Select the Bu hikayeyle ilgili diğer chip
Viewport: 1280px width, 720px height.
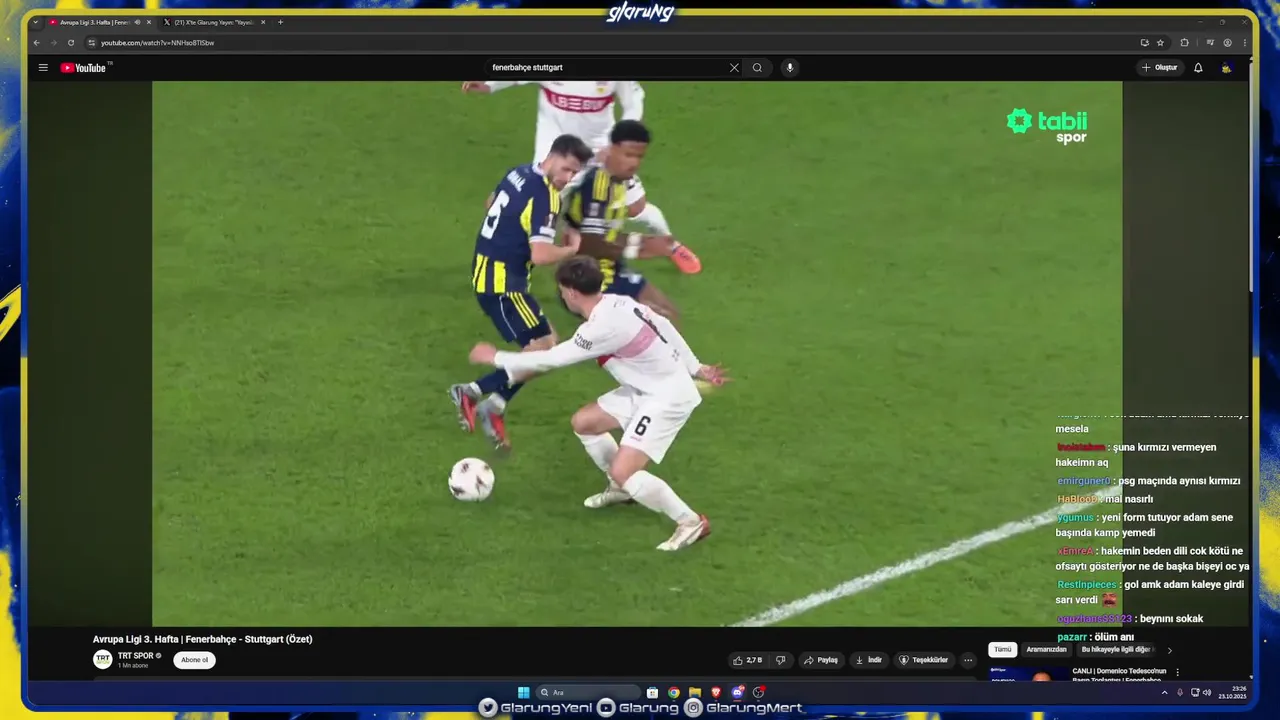tap(1116, 650)
